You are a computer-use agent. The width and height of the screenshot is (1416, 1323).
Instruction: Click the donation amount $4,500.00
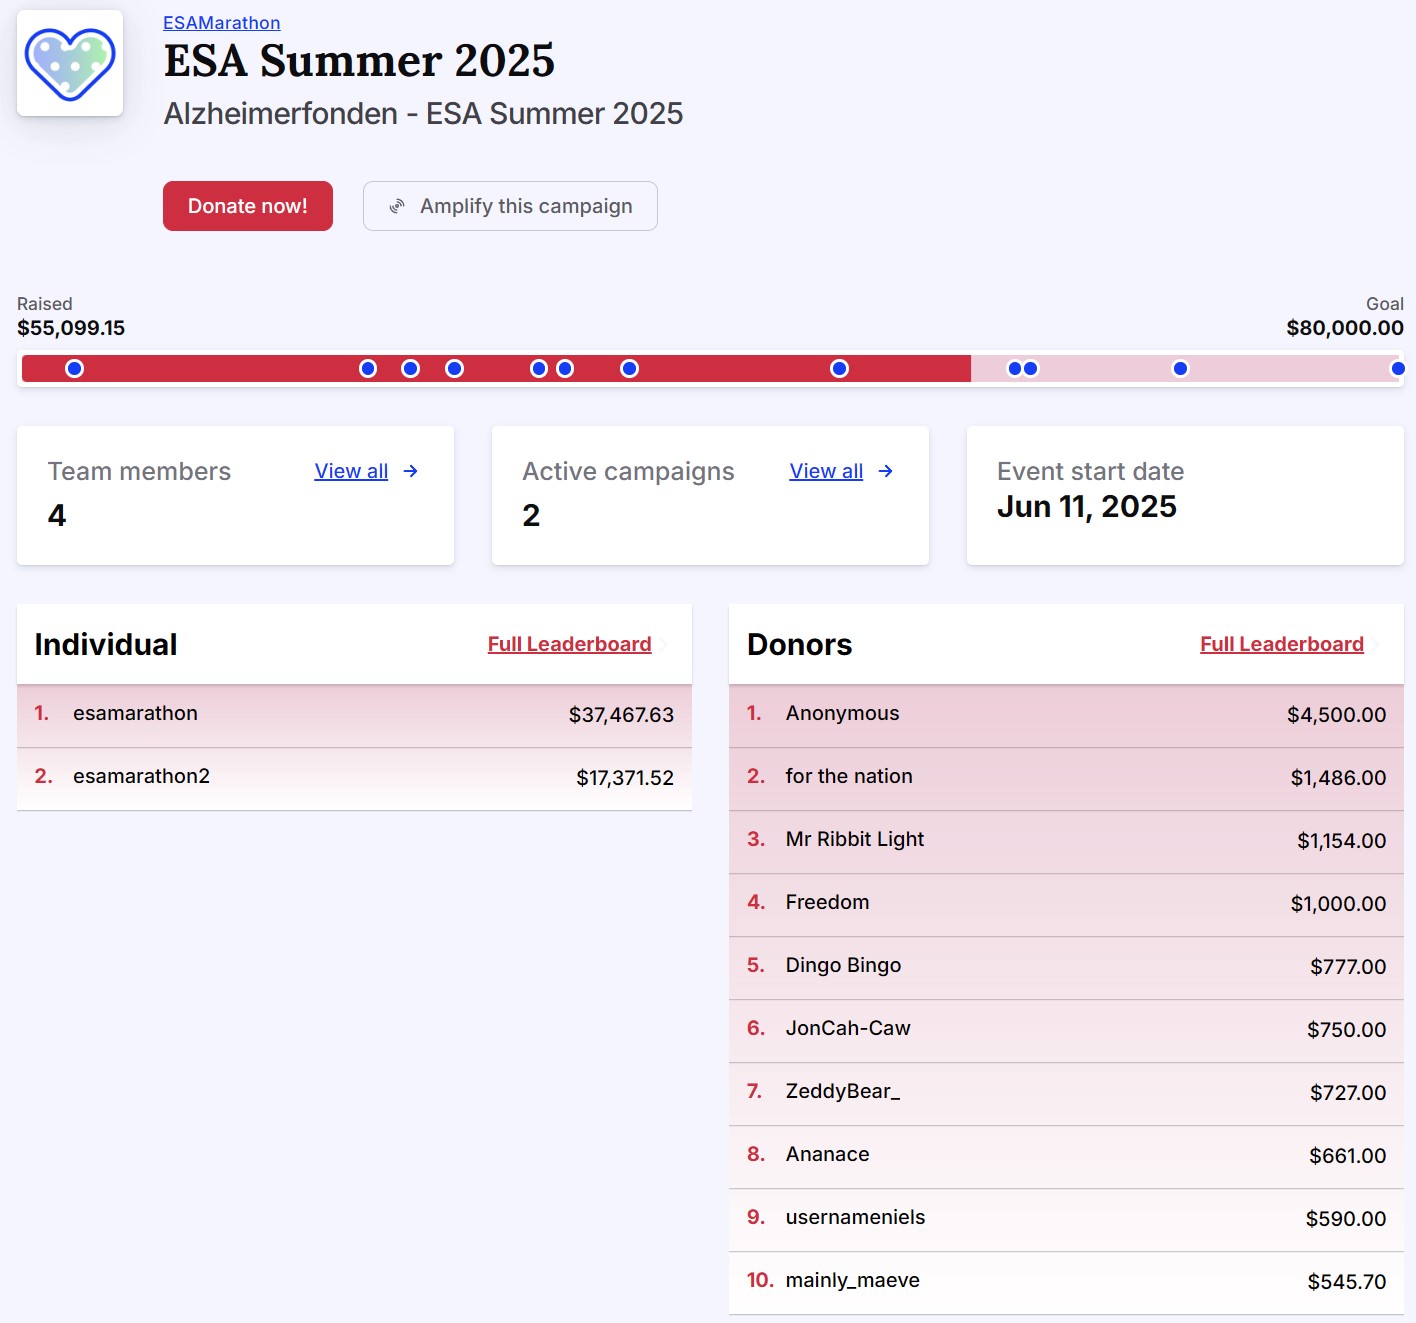1337,715
